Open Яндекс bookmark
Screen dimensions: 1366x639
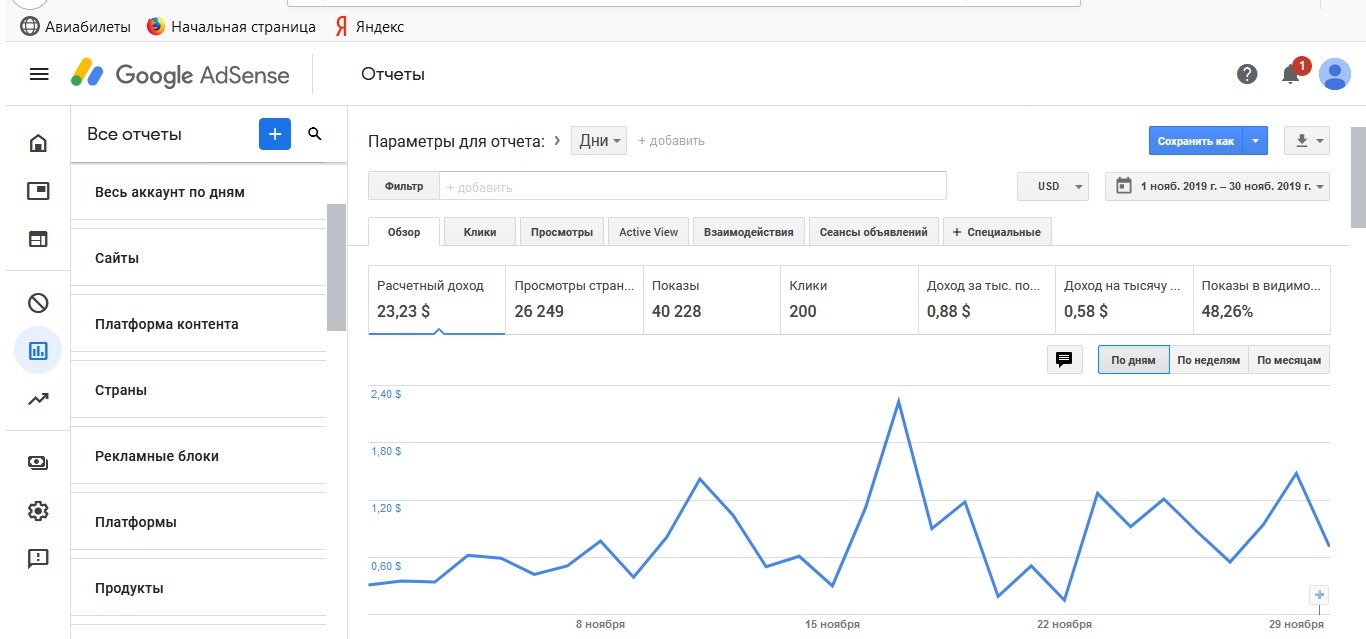pos(370,27)
